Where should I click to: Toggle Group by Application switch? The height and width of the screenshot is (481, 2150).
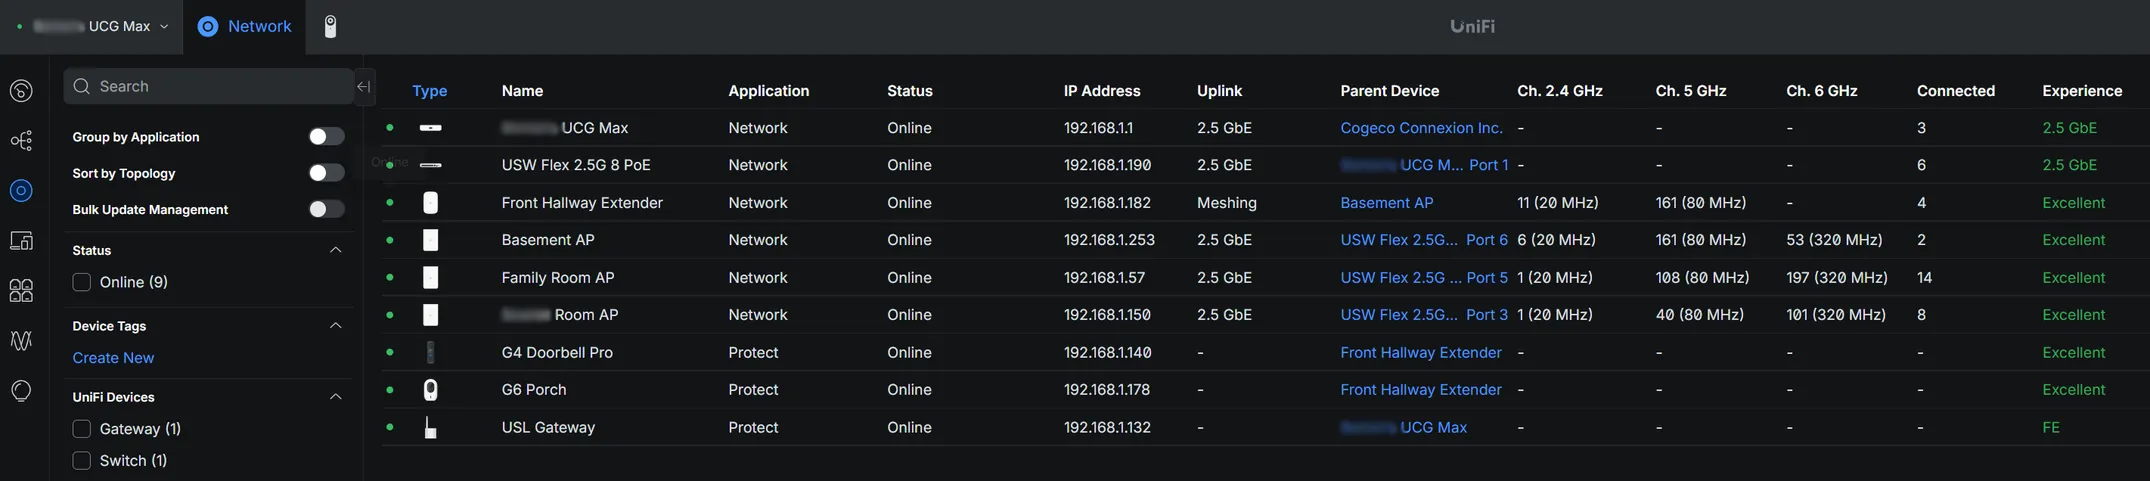click(x=326, y=137)
